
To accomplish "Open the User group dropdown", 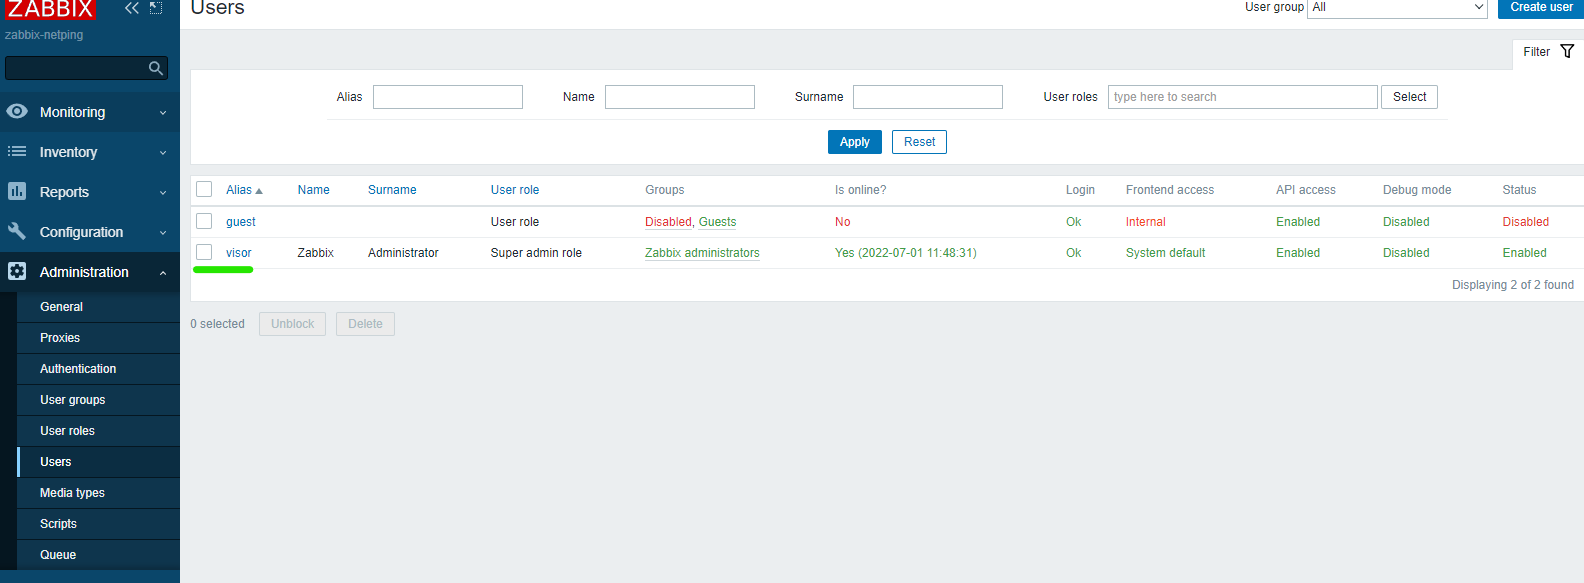I will (1397, 8).
